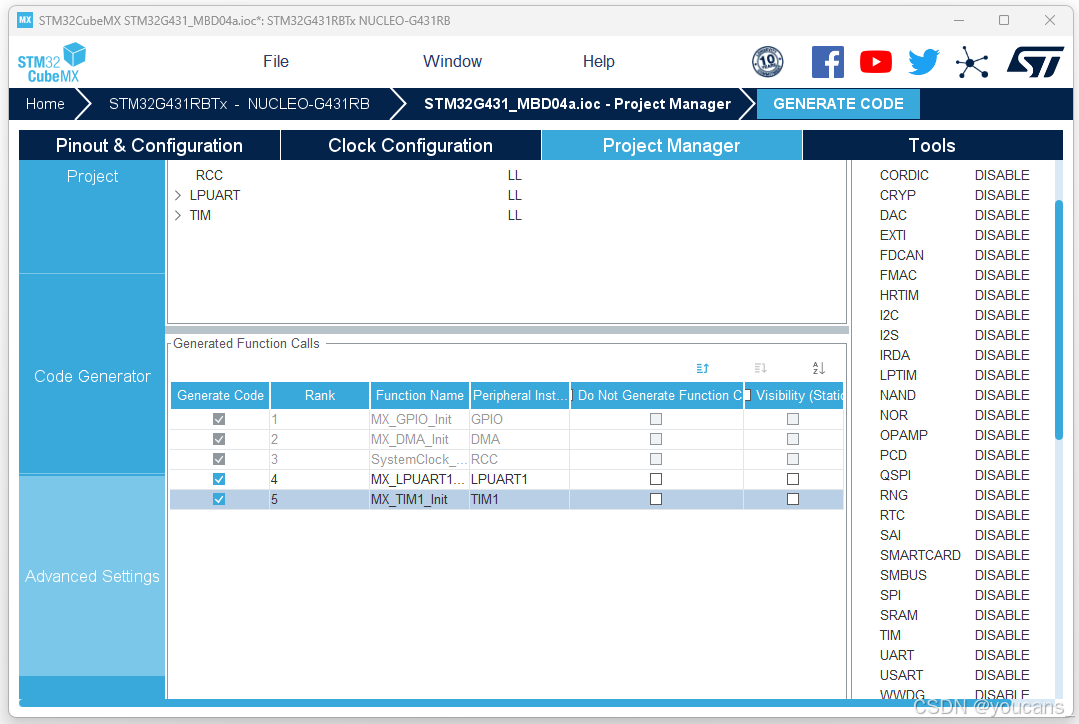The height and width of the screenshot is (724, 1079).
Task: Click the RTC DISABLE entry
Action: (x=954, y=515)
